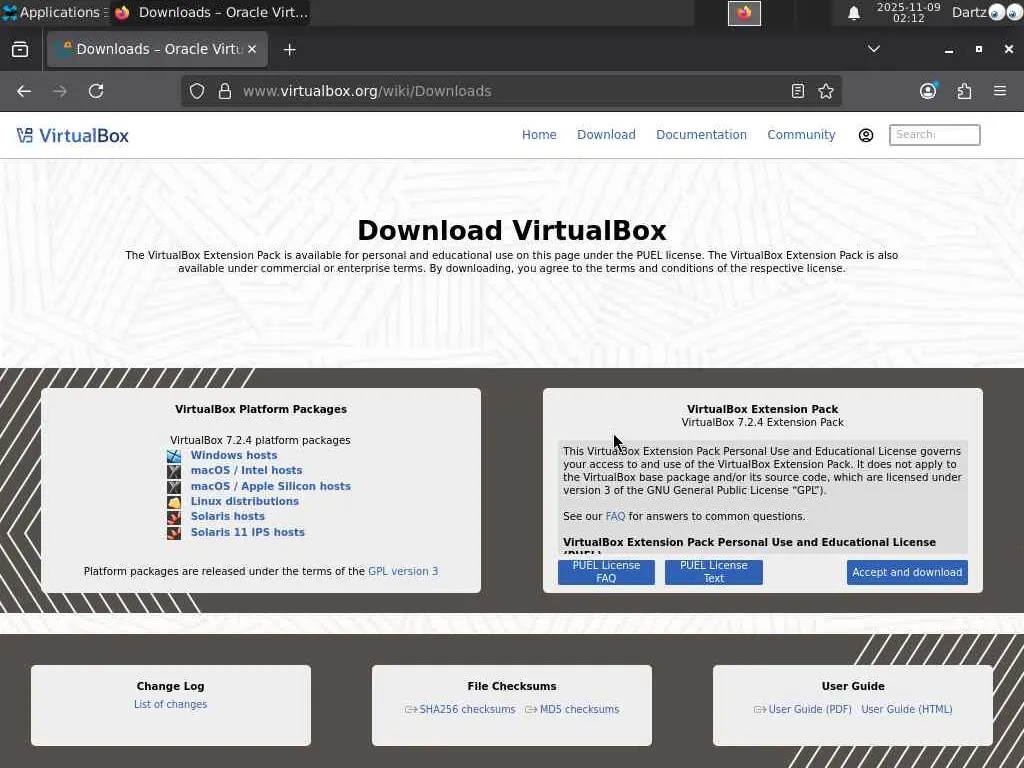Click the Firefox workspace icon in top panel
This screenshot has width=1024, height=768.
point(744,13)
